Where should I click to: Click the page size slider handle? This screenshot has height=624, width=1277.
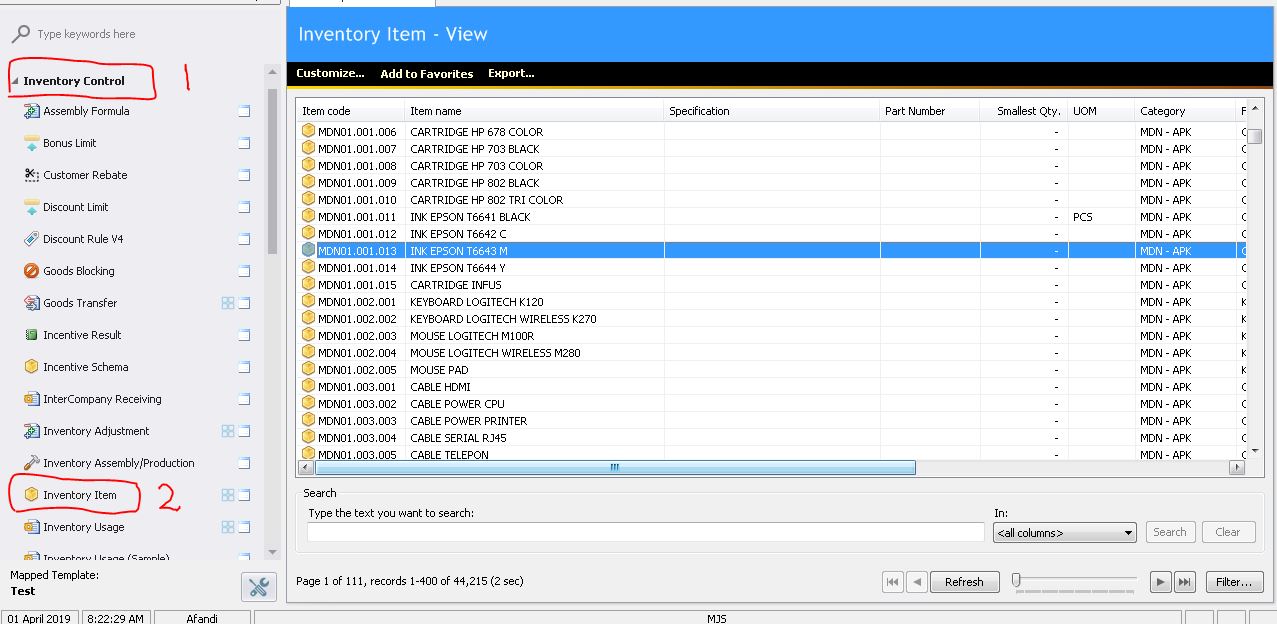(1017, 580)
